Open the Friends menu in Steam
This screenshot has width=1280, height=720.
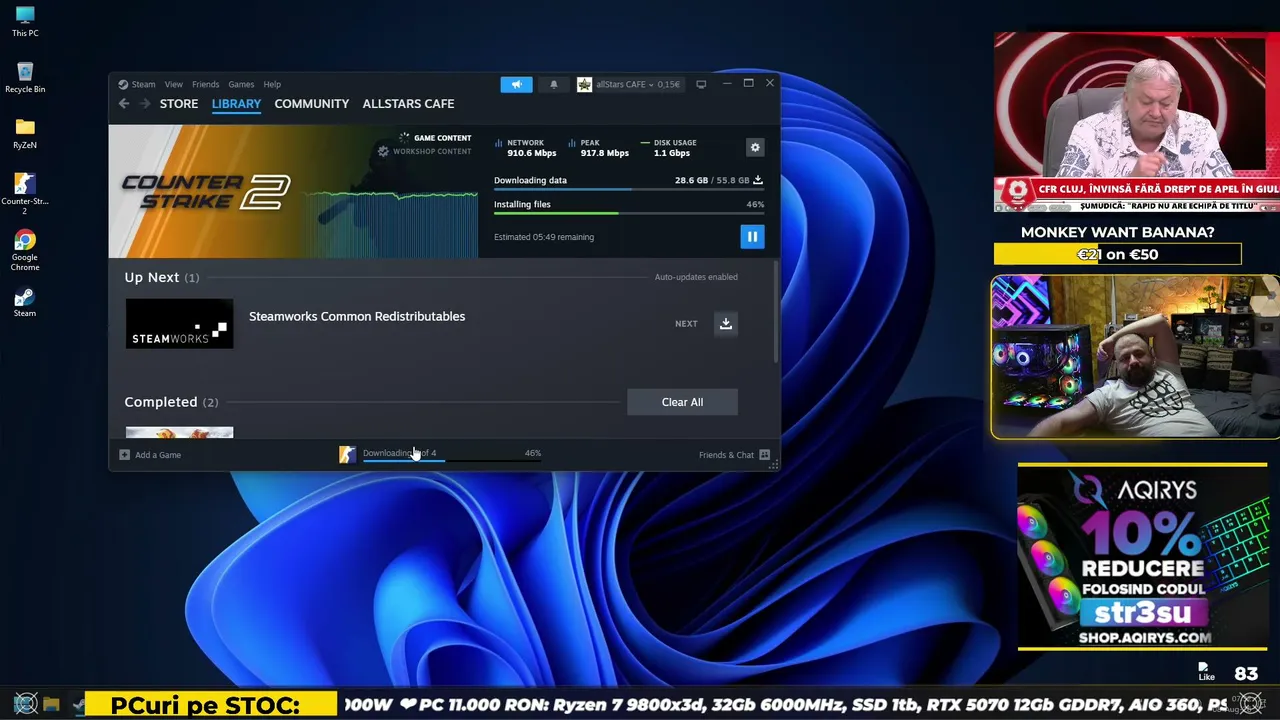pos(205,85)
